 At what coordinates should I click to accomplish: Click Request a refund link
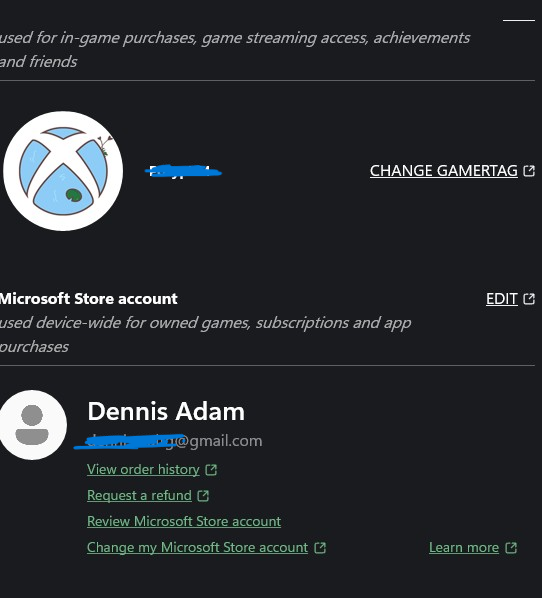pos(139,495)
